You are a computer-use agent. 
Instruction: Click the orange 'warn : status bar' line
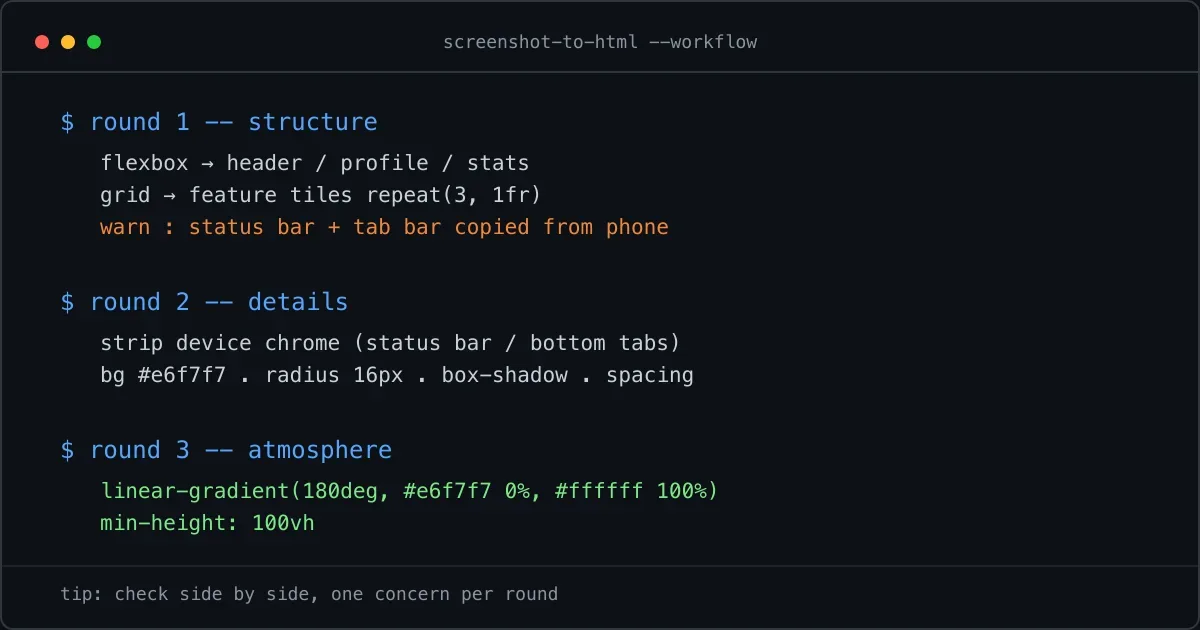pos(384,227)
